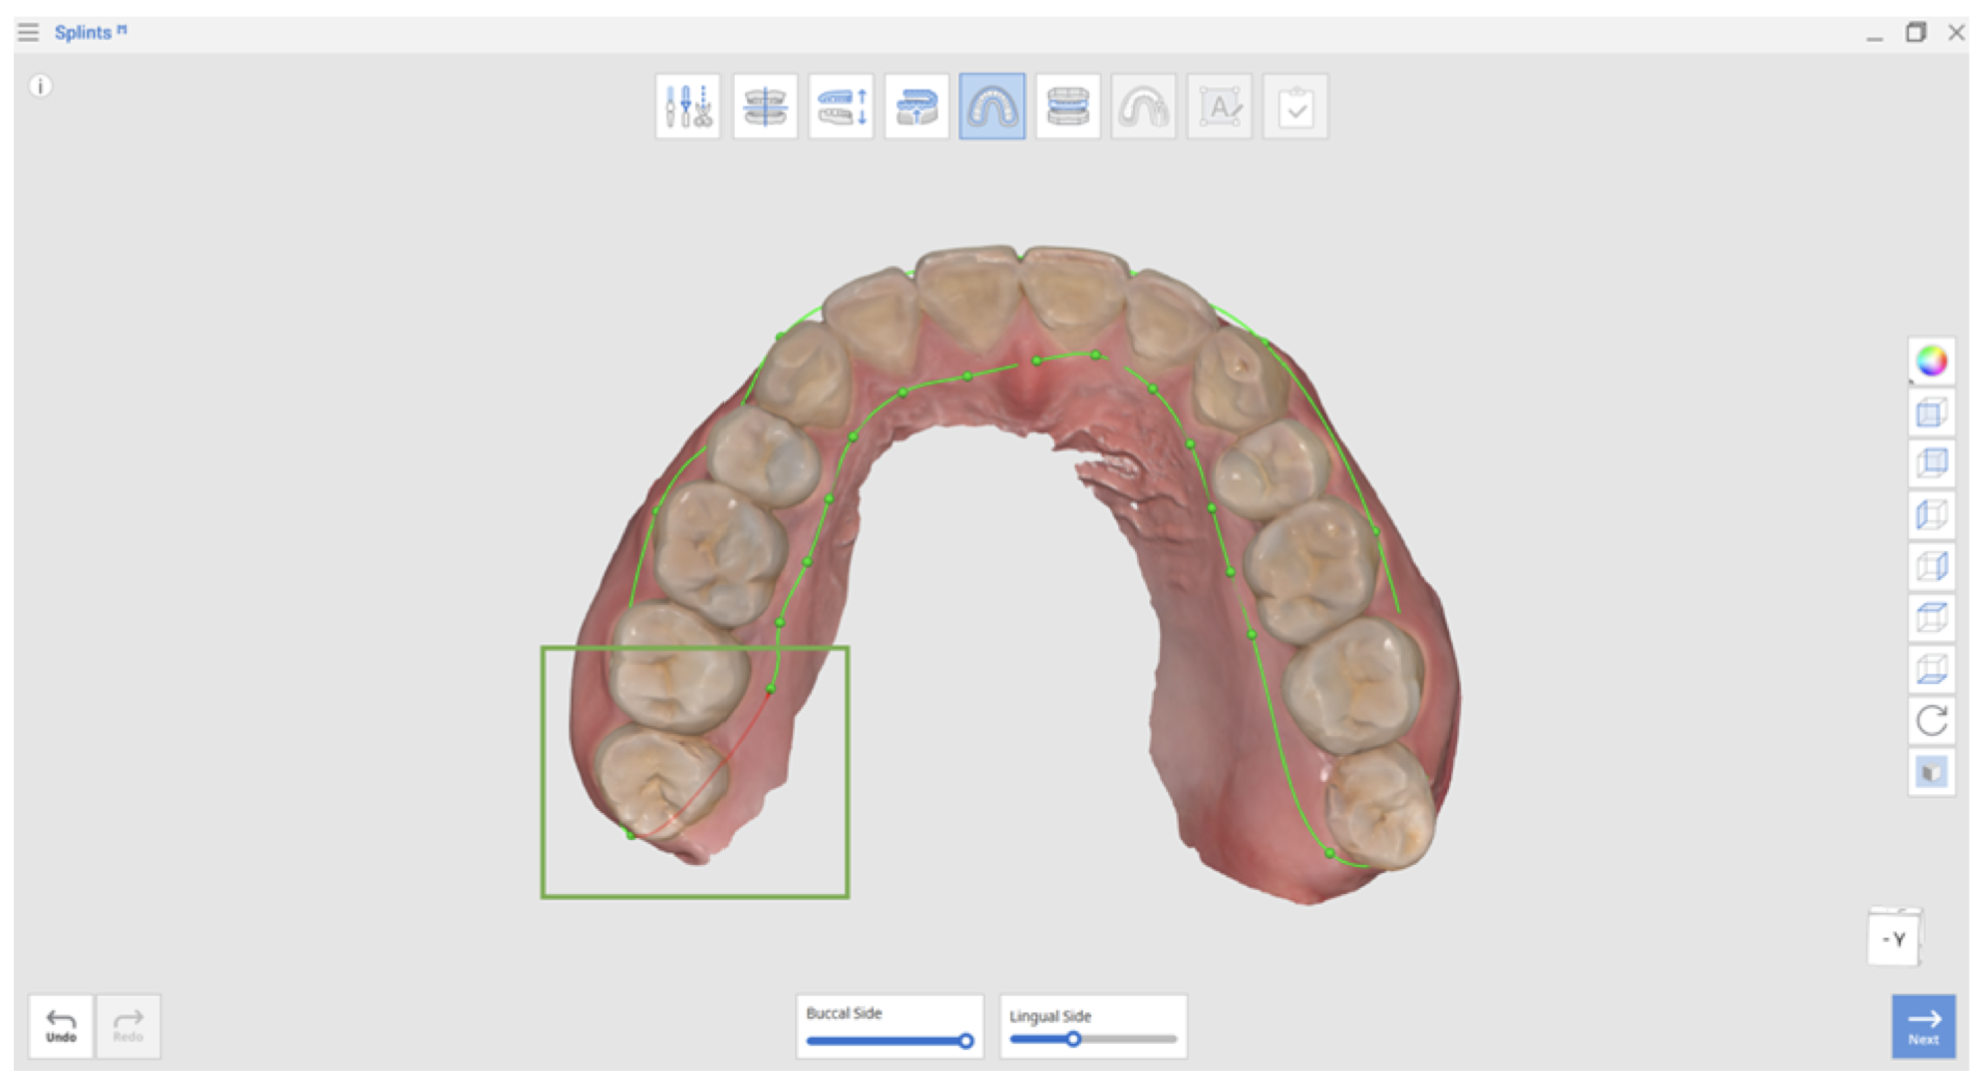Select the first cube view icon
Screen dimensions: 1982x1082
tap(1932, 412)
